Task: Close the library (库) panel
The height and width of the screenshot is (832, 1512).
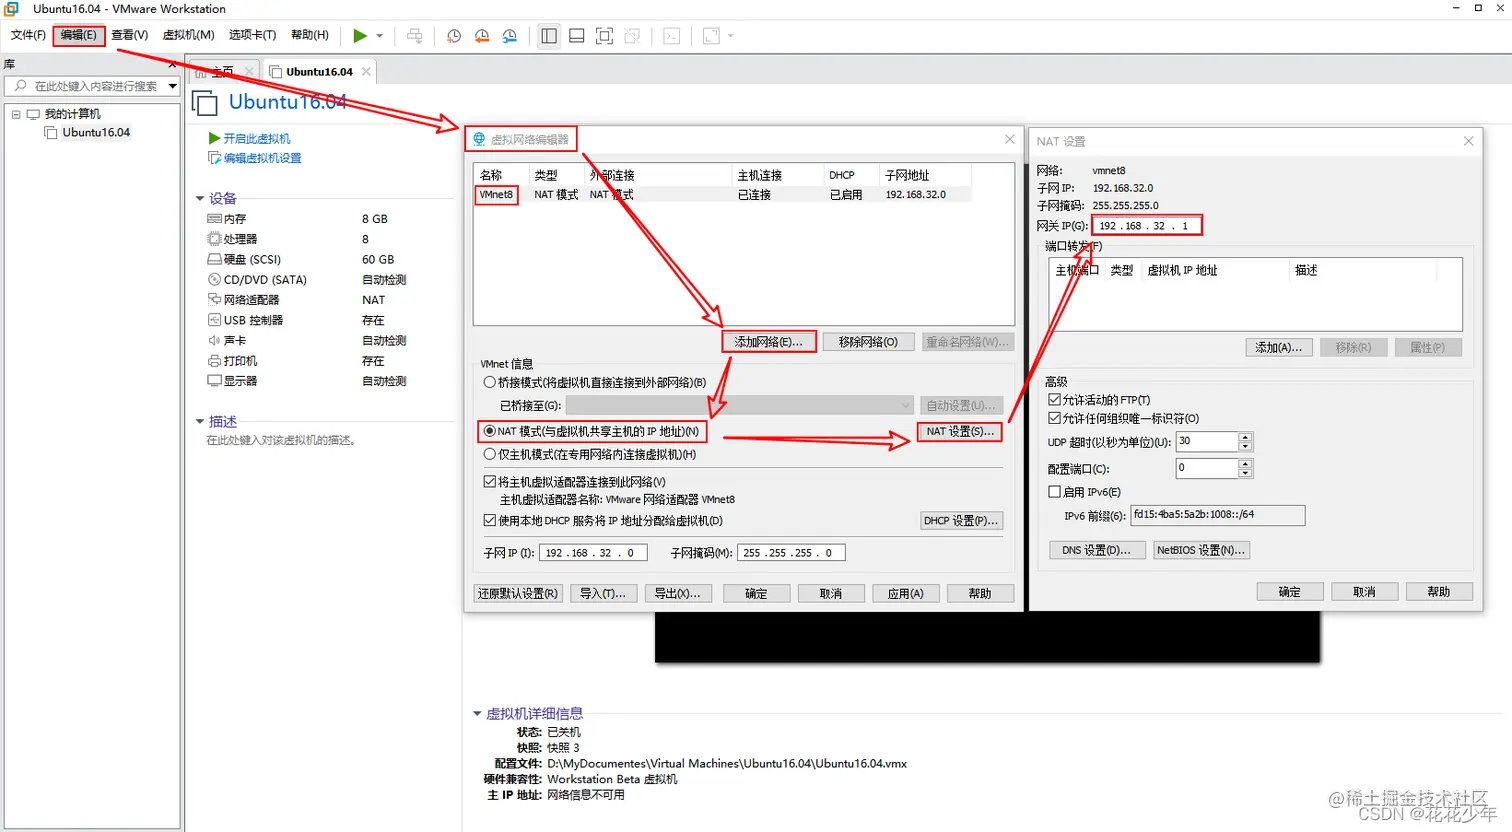Action: click(x=172, y=64)
